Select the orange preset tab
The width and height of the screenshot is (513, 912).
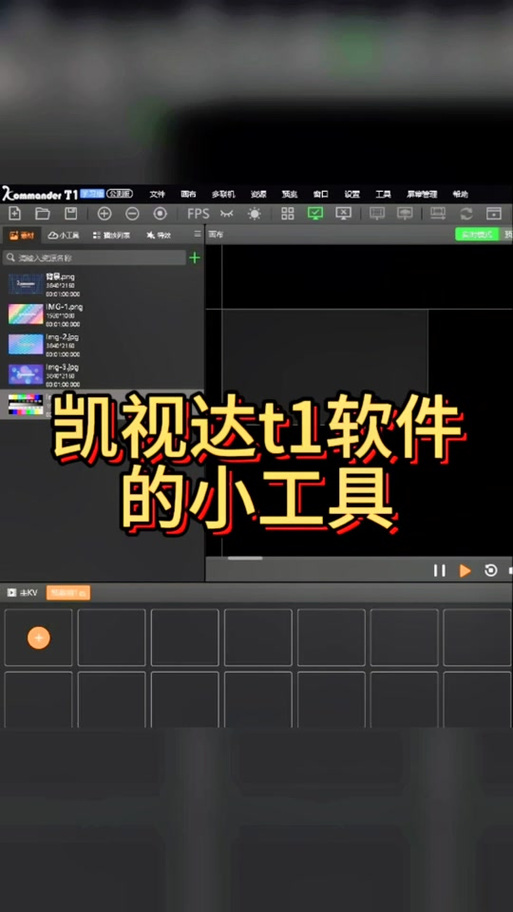pos(68,593)
